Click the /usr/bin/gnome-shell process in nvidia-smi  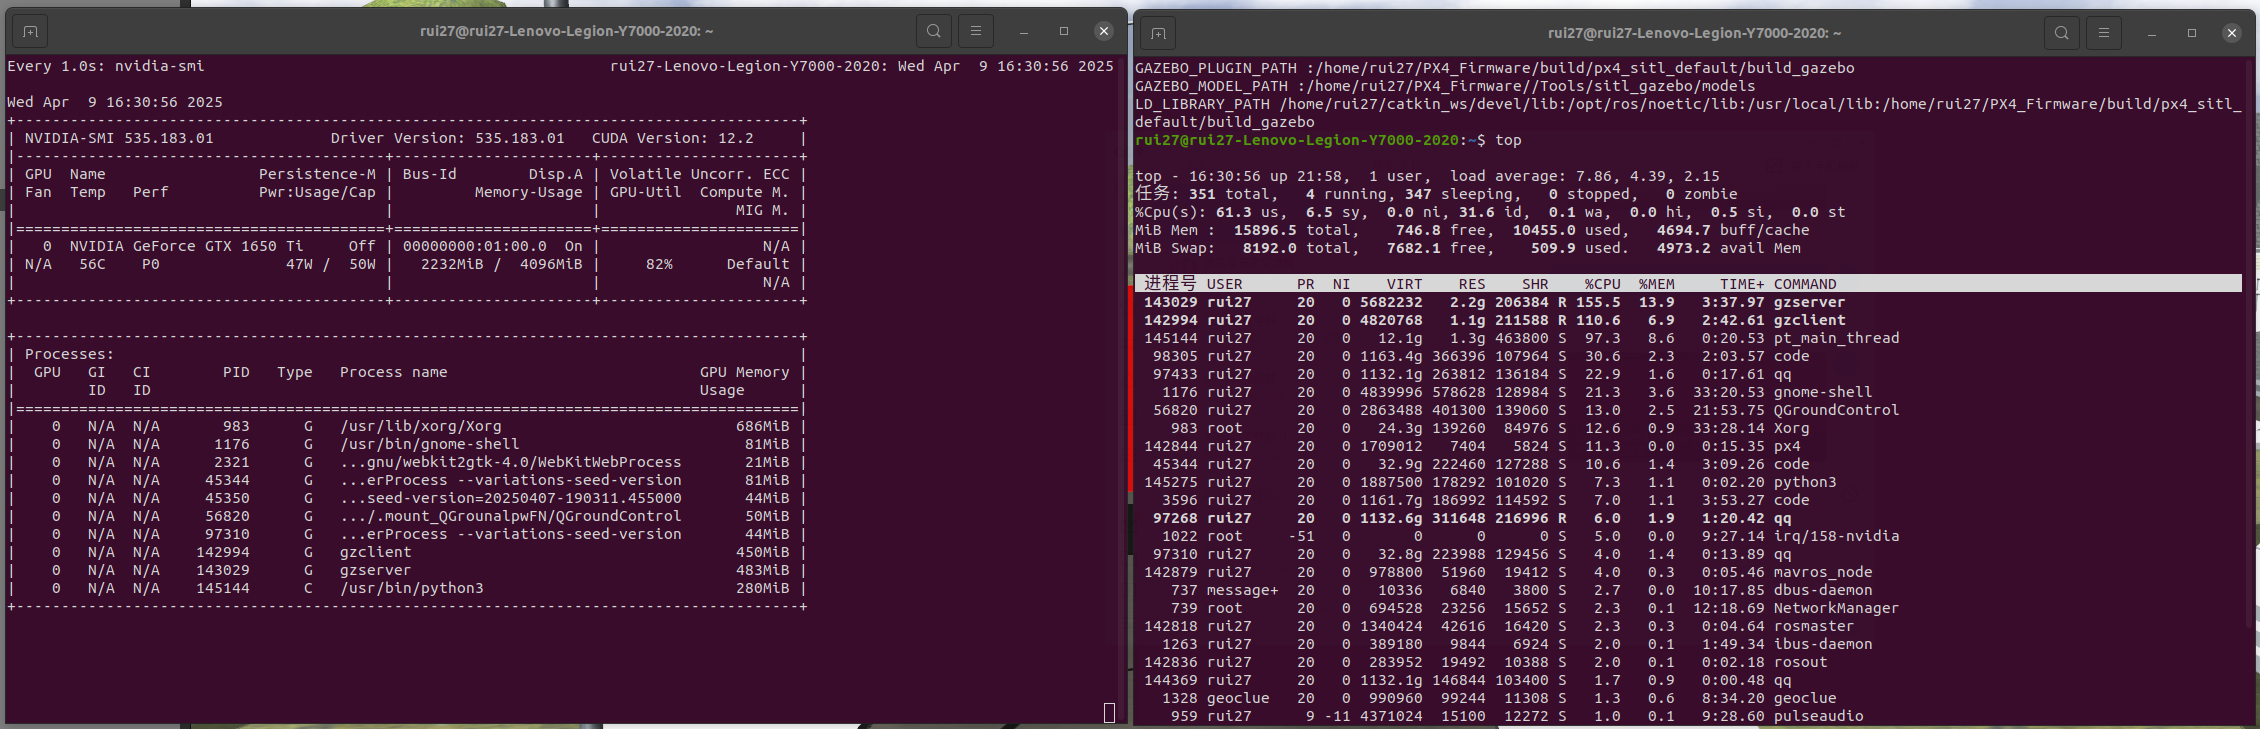(407, 444)
